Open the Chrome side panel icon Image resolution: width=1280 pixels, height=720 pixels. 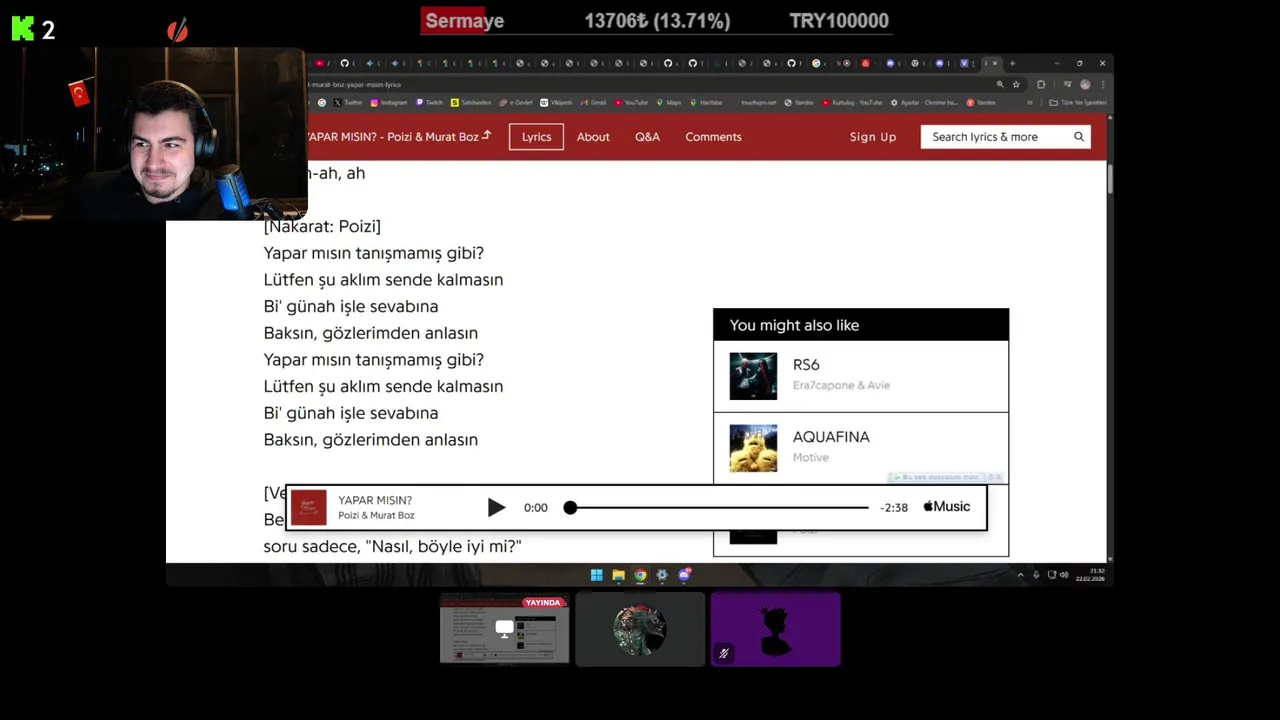(1067, 85)
